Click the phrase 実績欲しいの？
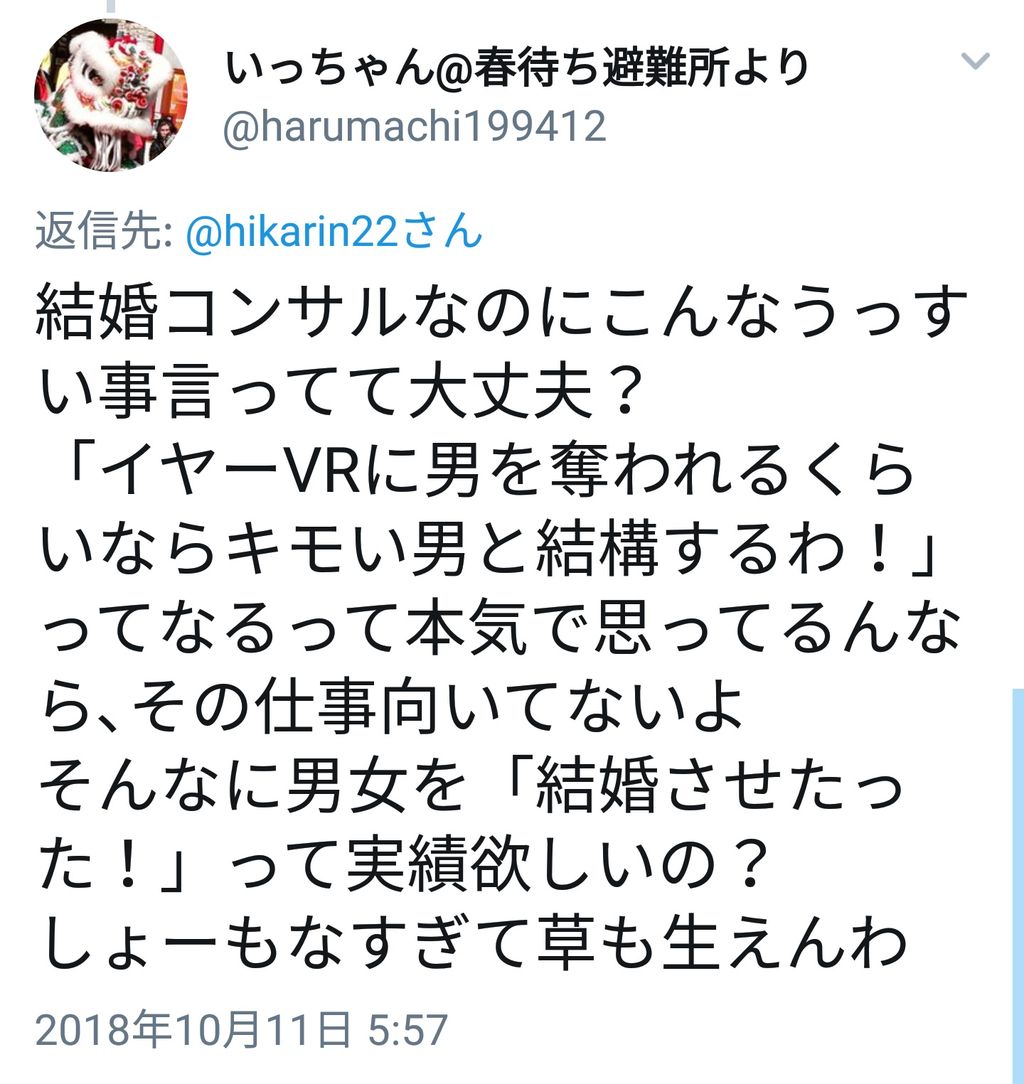This screenshot has width=1024, height=1084. pos(558,864)
